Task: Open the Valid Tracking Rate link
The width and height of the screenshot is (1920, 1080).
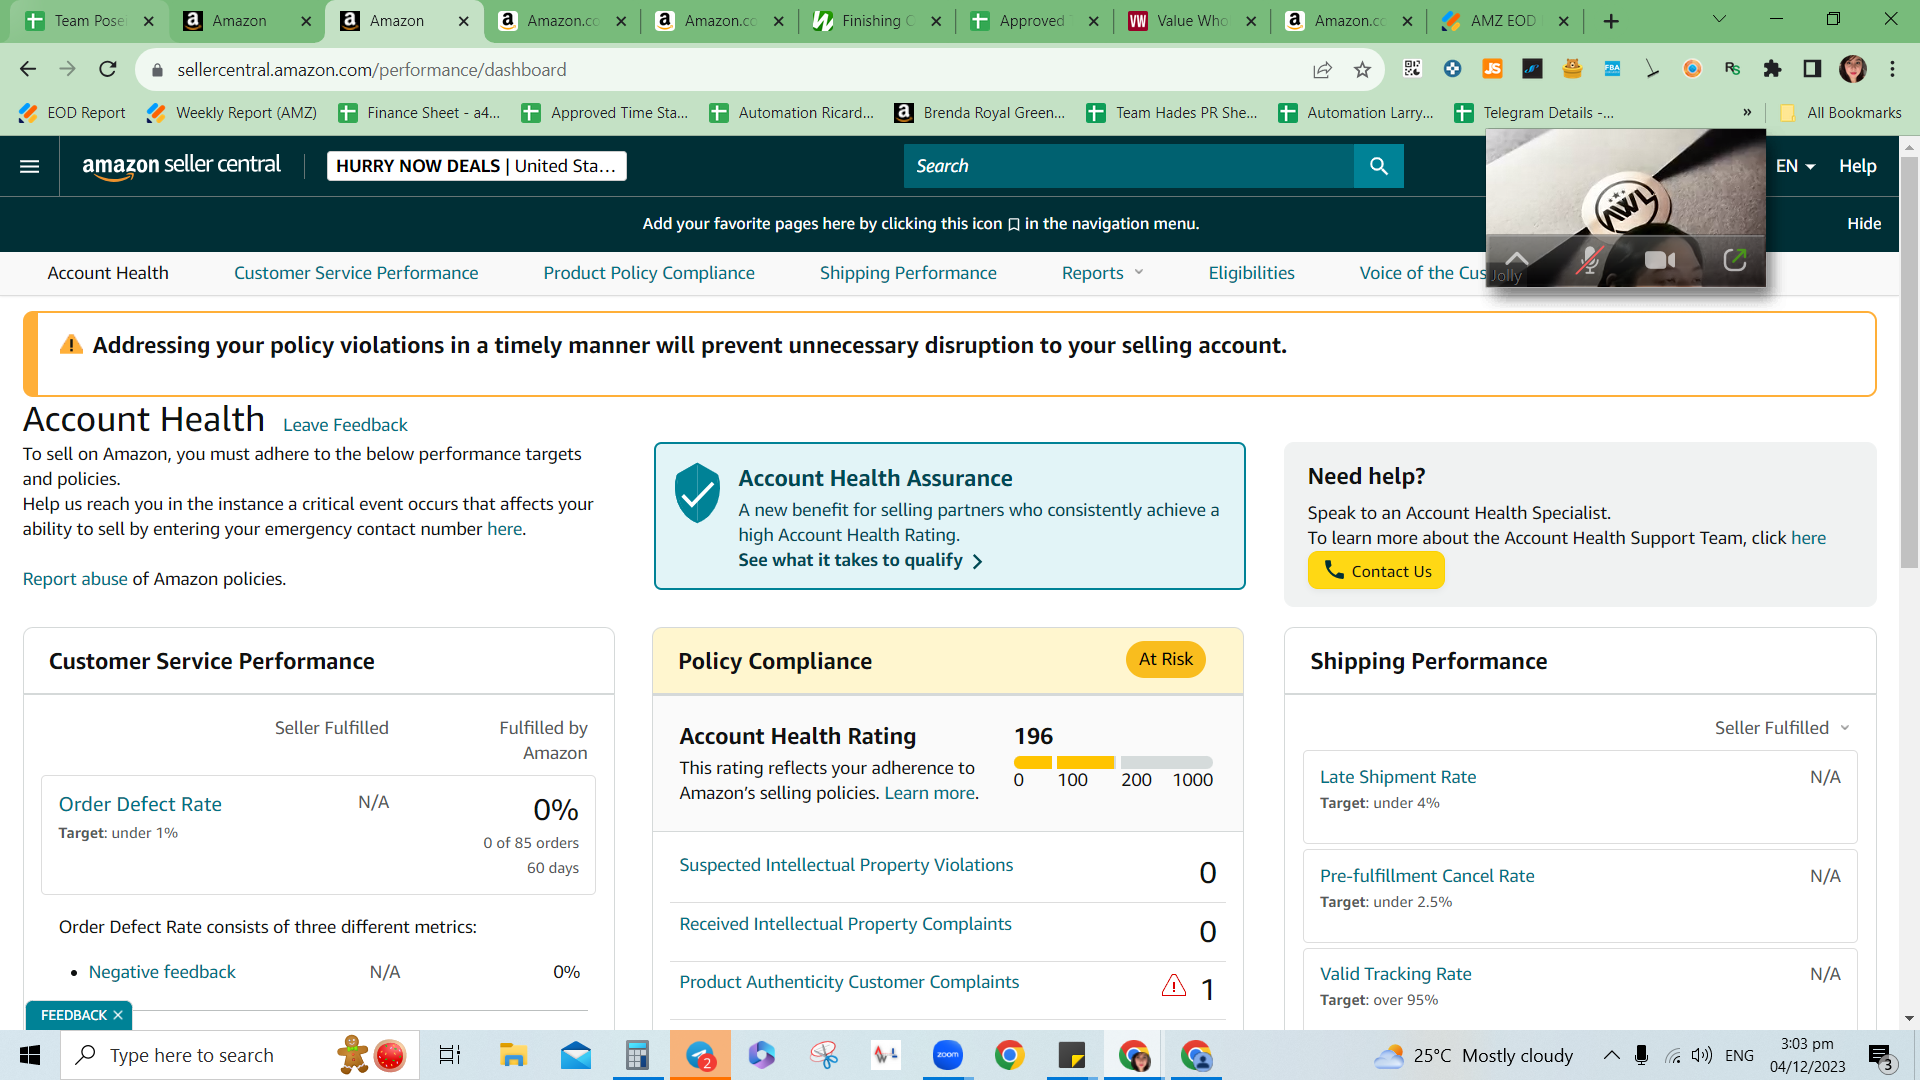Action: (1396, 974)
